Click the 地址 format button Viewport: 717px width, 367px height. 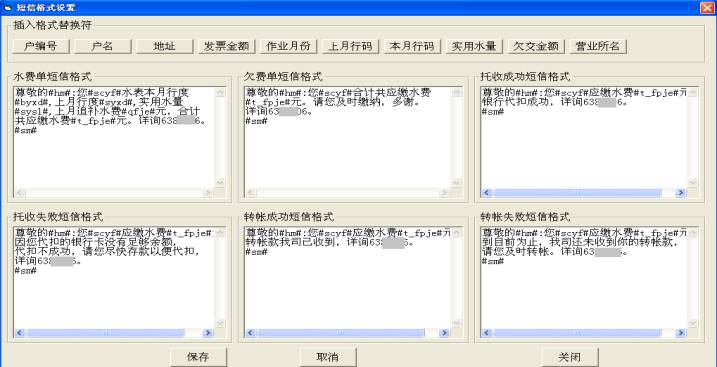click(165, 46)
